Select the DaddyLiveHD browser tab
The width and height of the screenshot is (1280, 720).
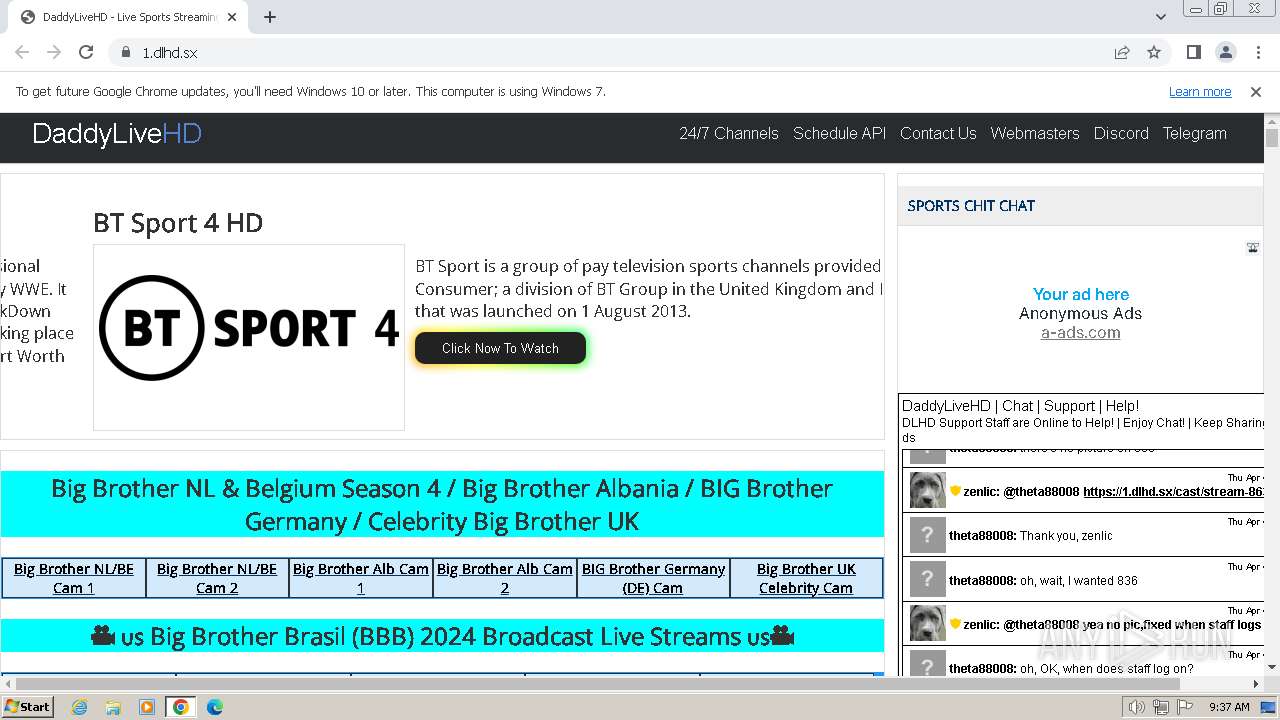tap(127, 17)
